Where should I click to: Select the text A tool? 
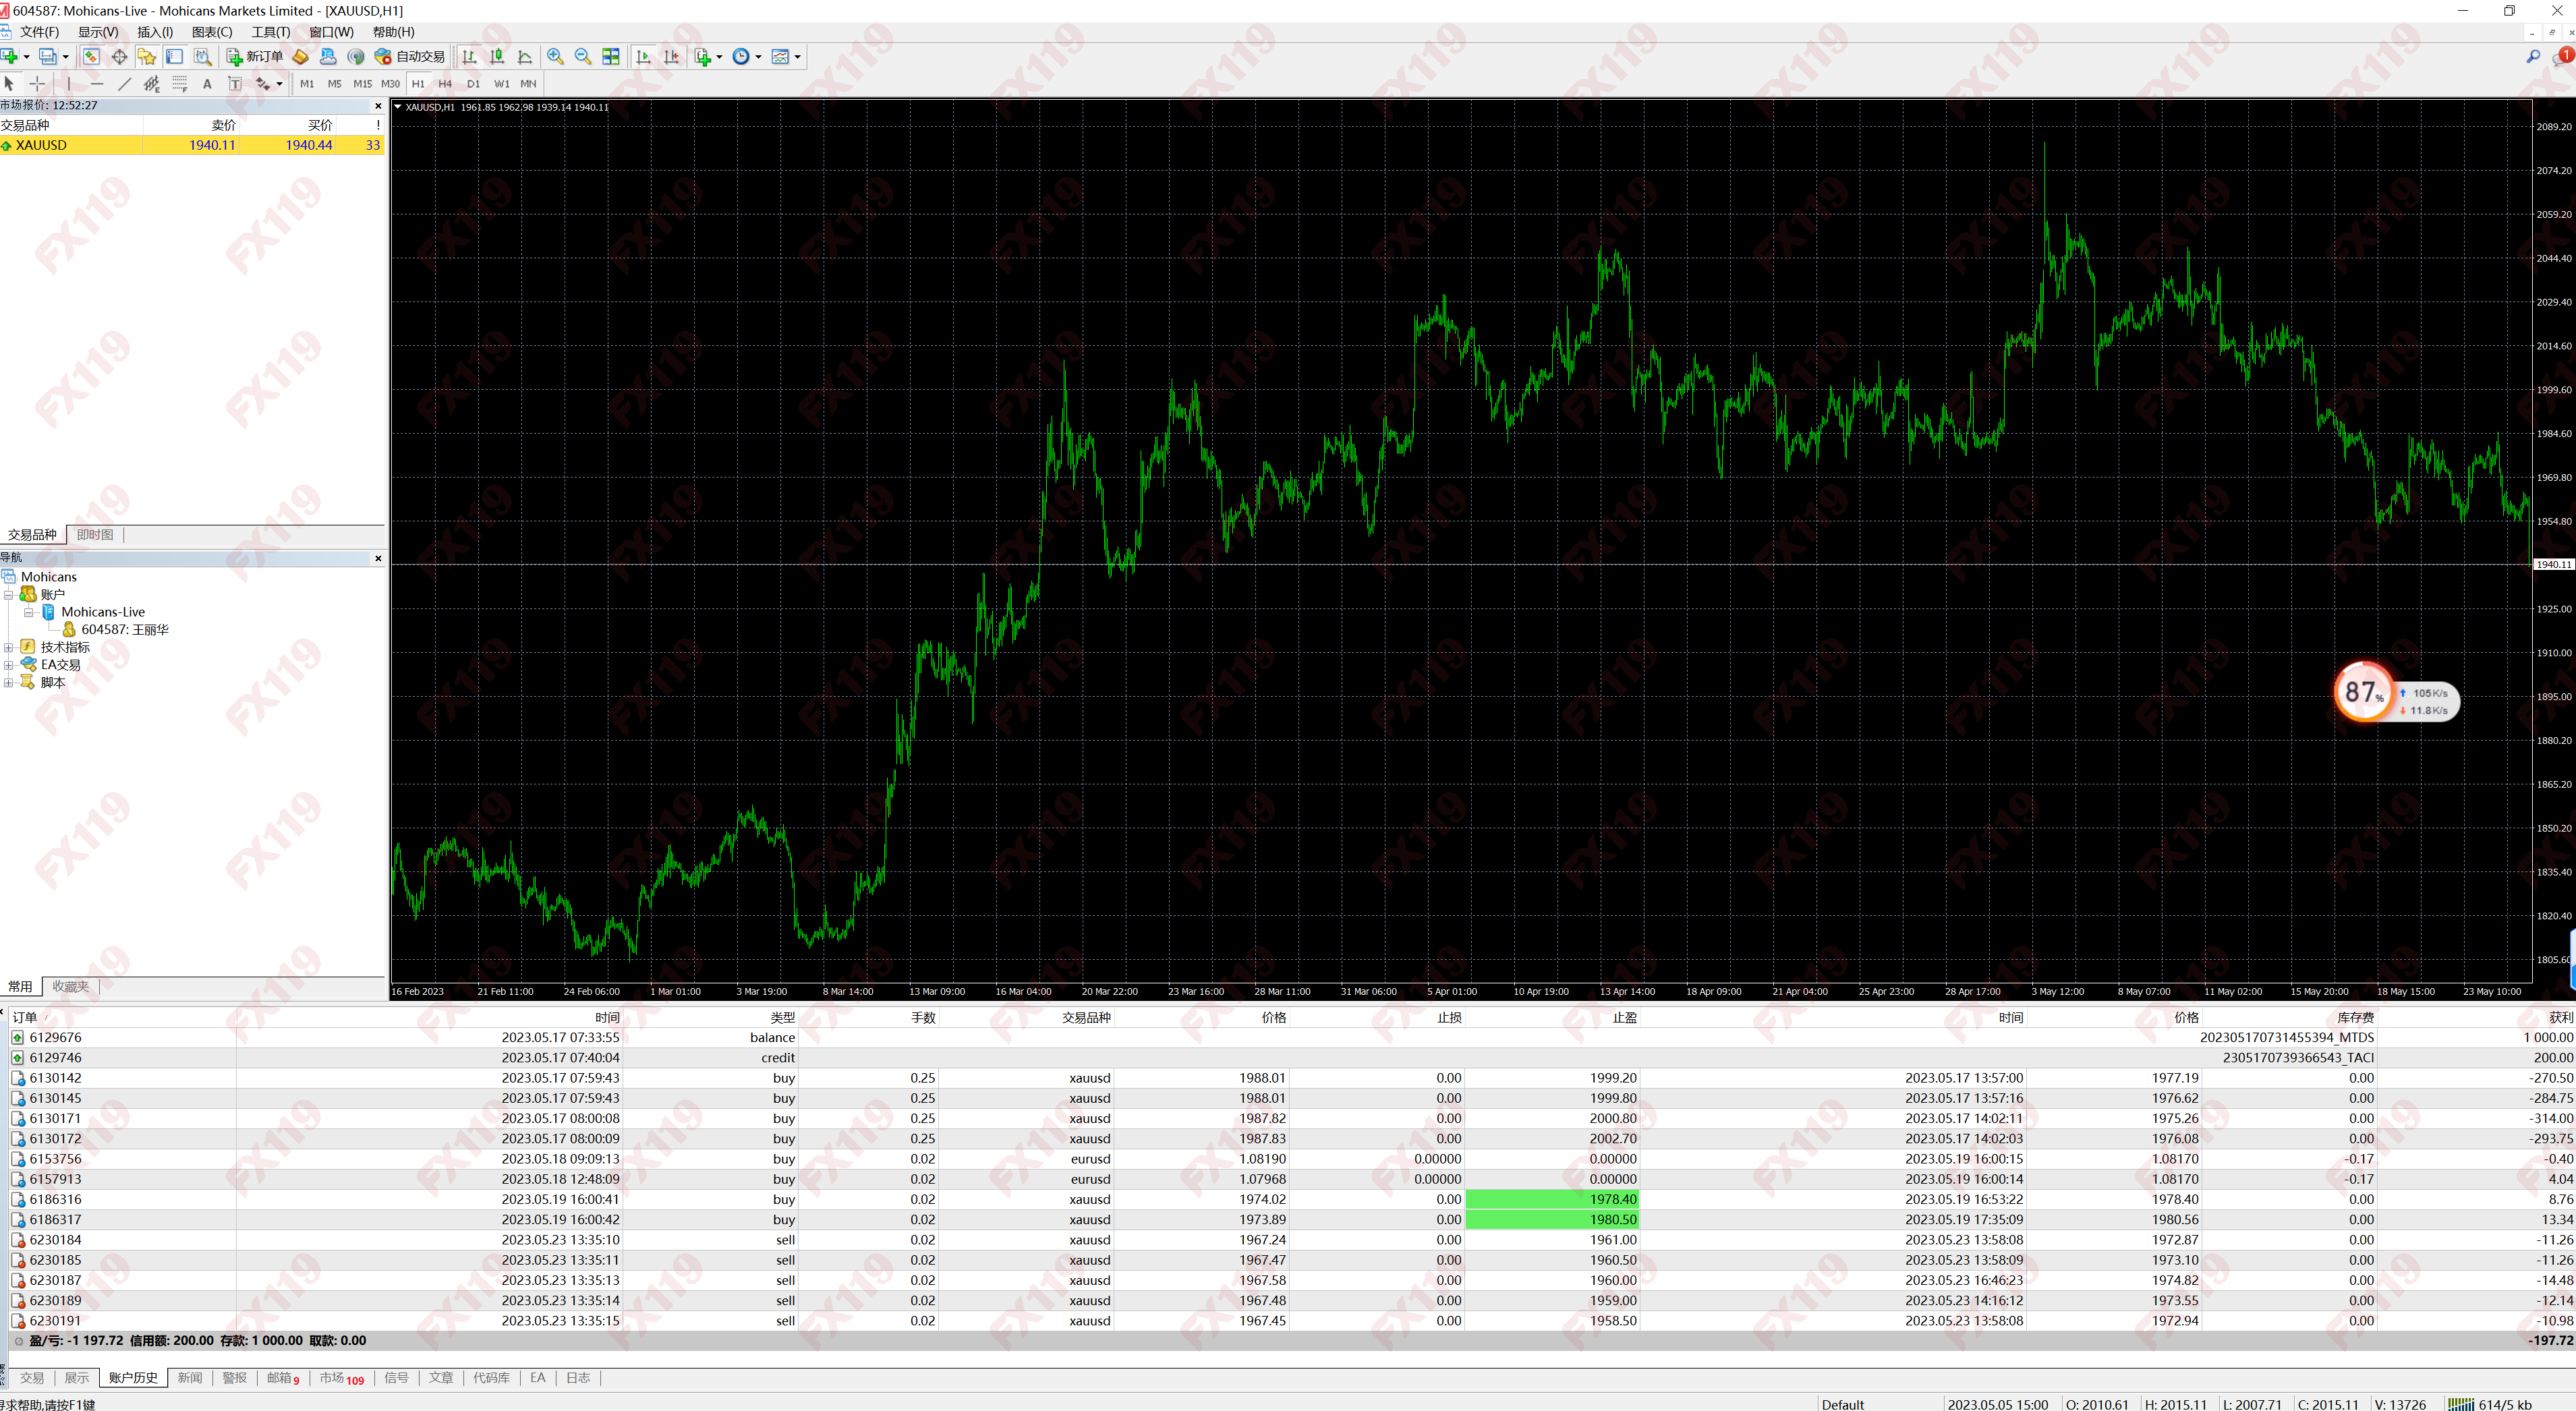[x=207, y=84]
